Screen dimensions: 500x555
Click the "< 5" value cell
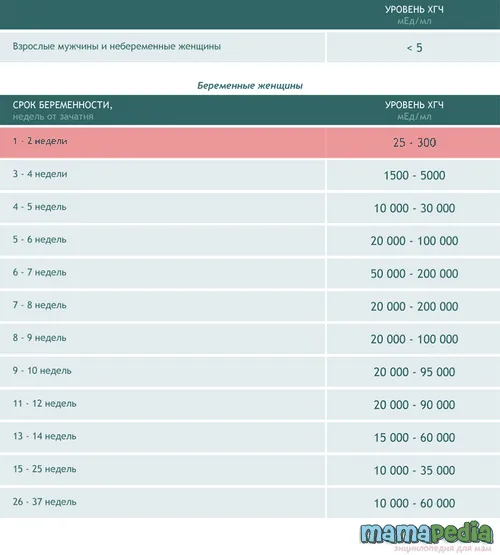[413, 47]
